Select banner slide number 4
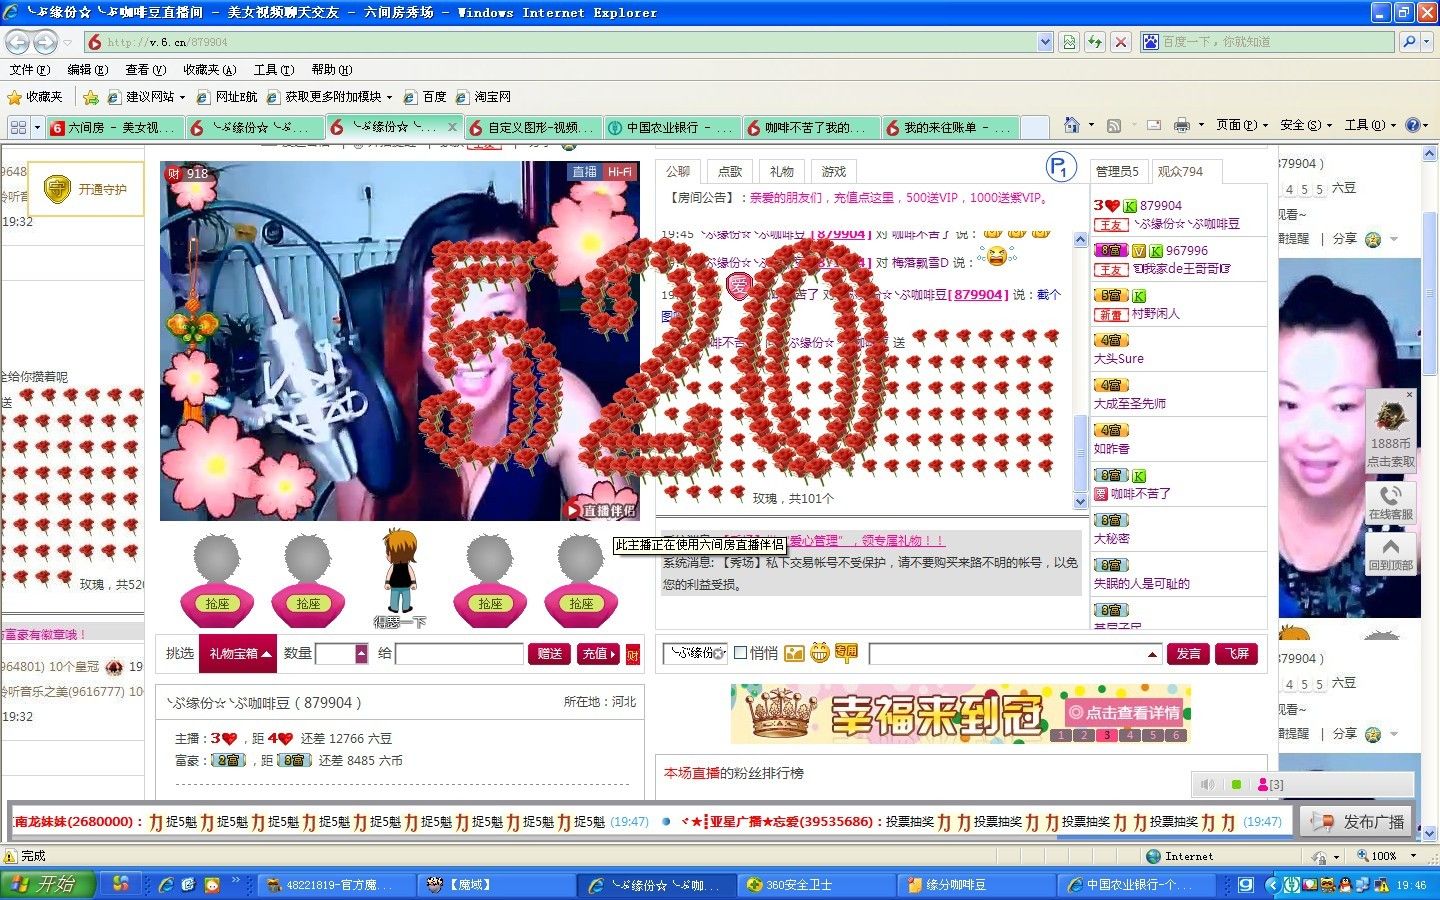This screenshot has height=900, width=1440. click(x=1131, y=735)
